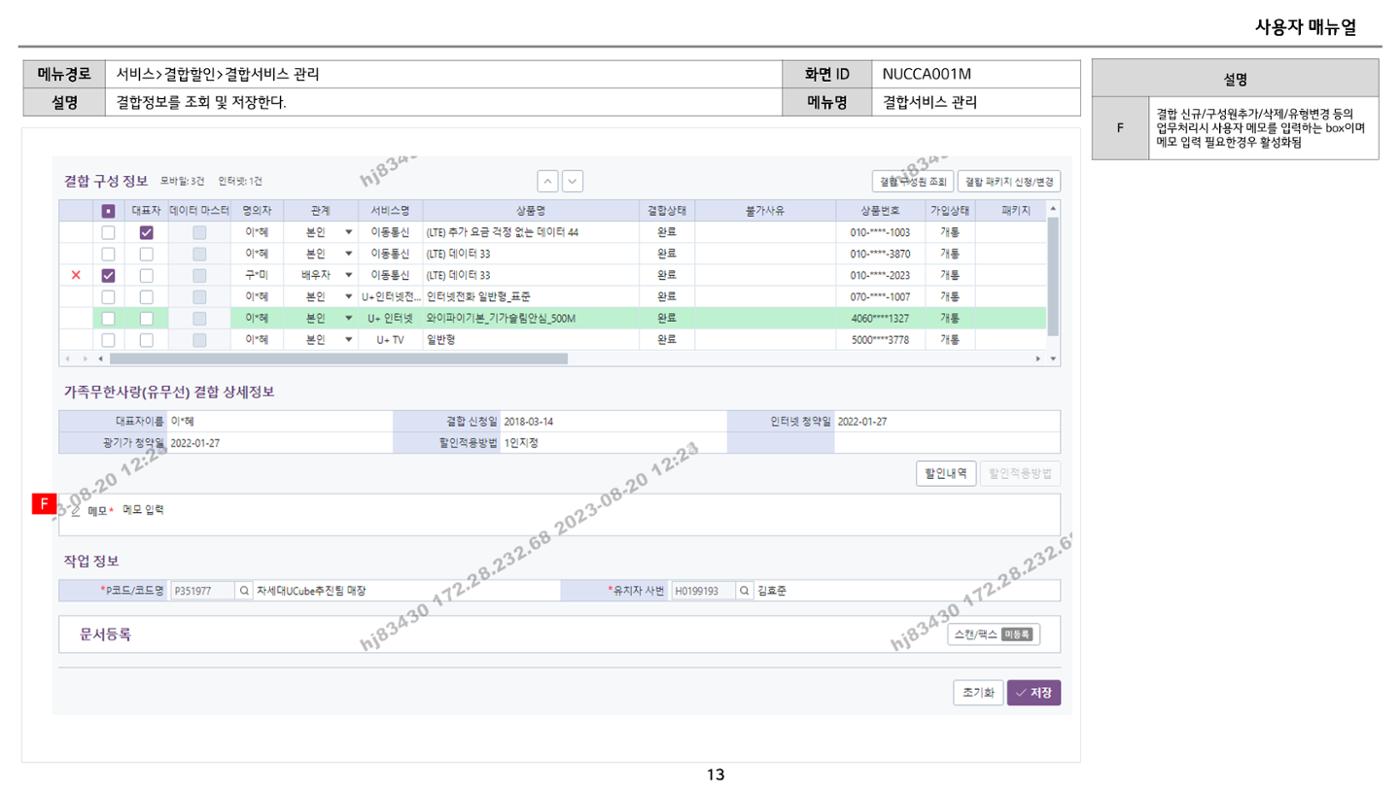Click 결합 패키지 신청/변경 button

pyautogui.click(x=1009, y=182)
